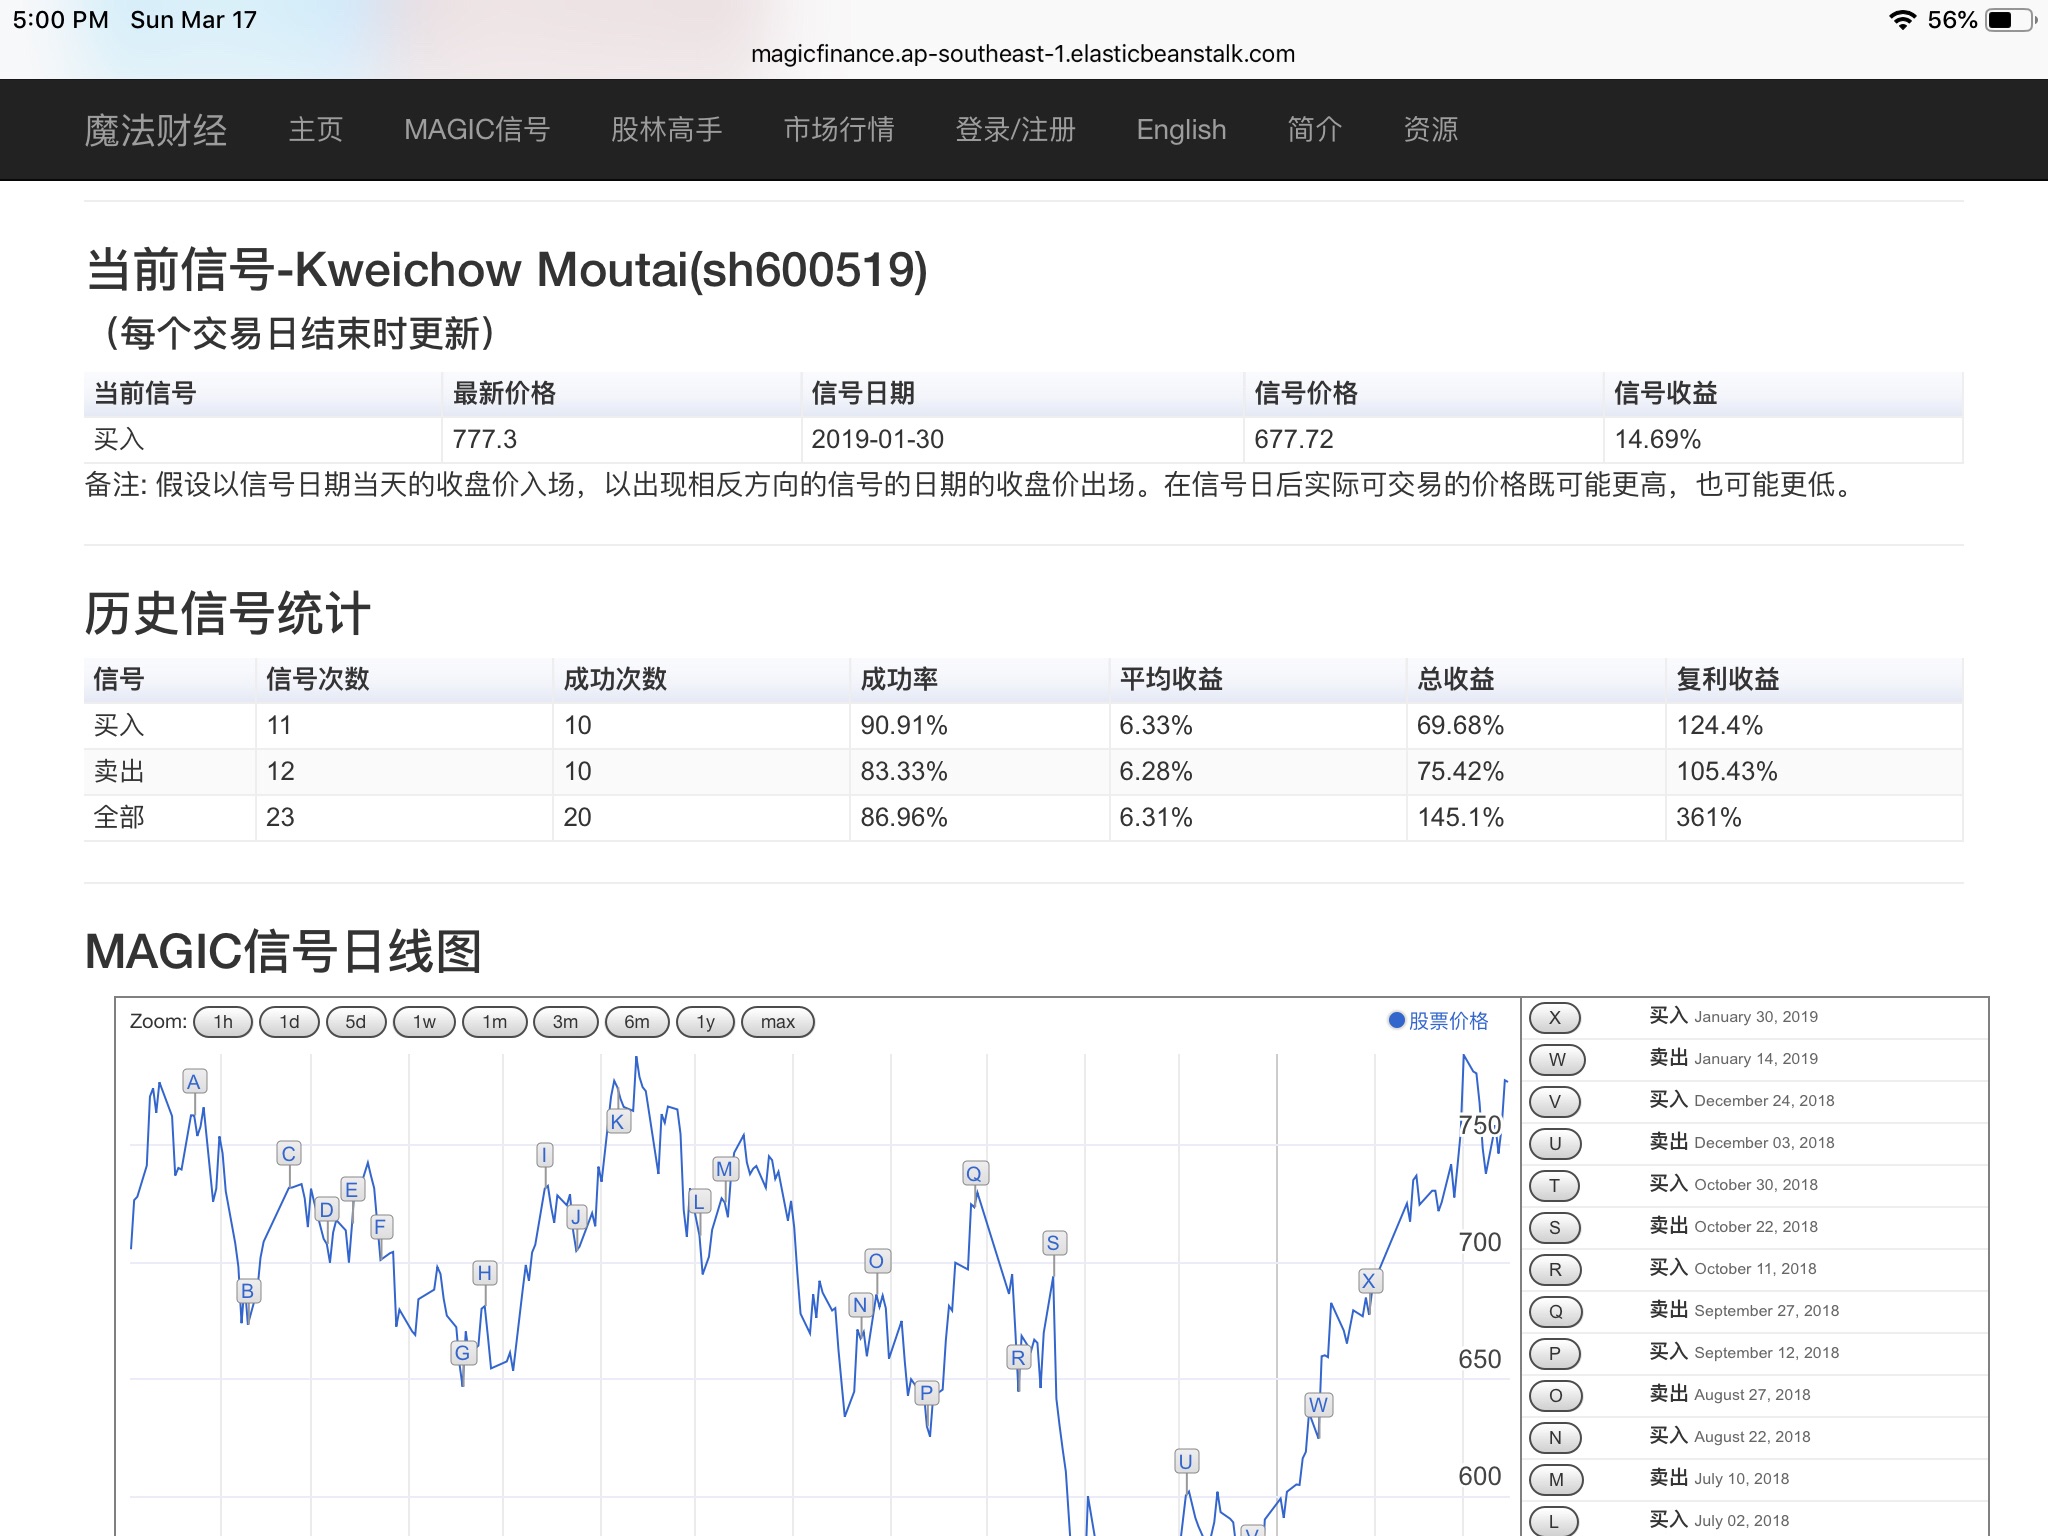The height and width of the screenshot is (1536, 2048).
Task: Click chart flag marker C
Action: coord(288,1154)
